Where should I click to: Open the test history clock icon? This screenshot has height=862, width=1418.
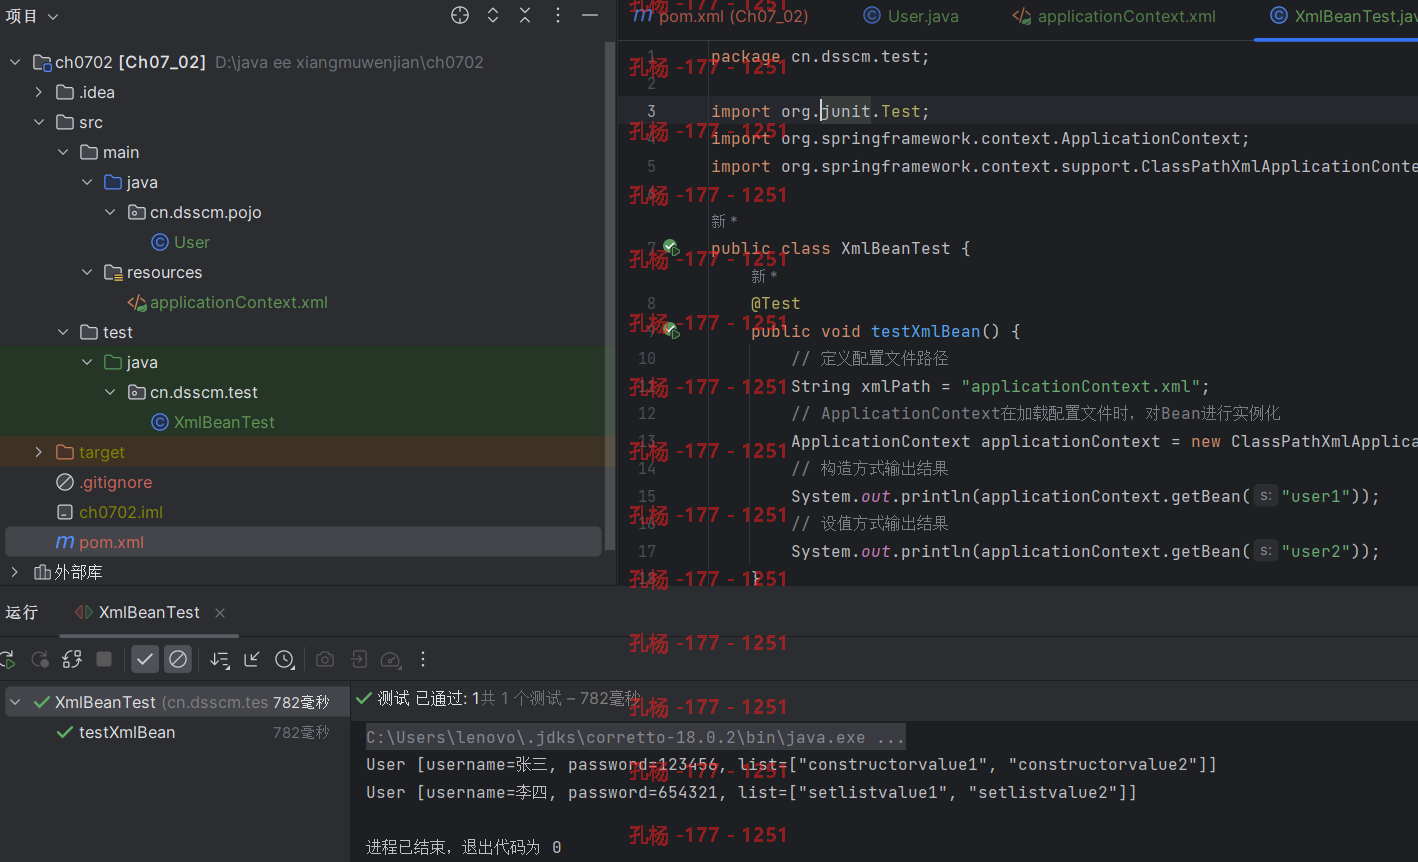tap(285, 659)
